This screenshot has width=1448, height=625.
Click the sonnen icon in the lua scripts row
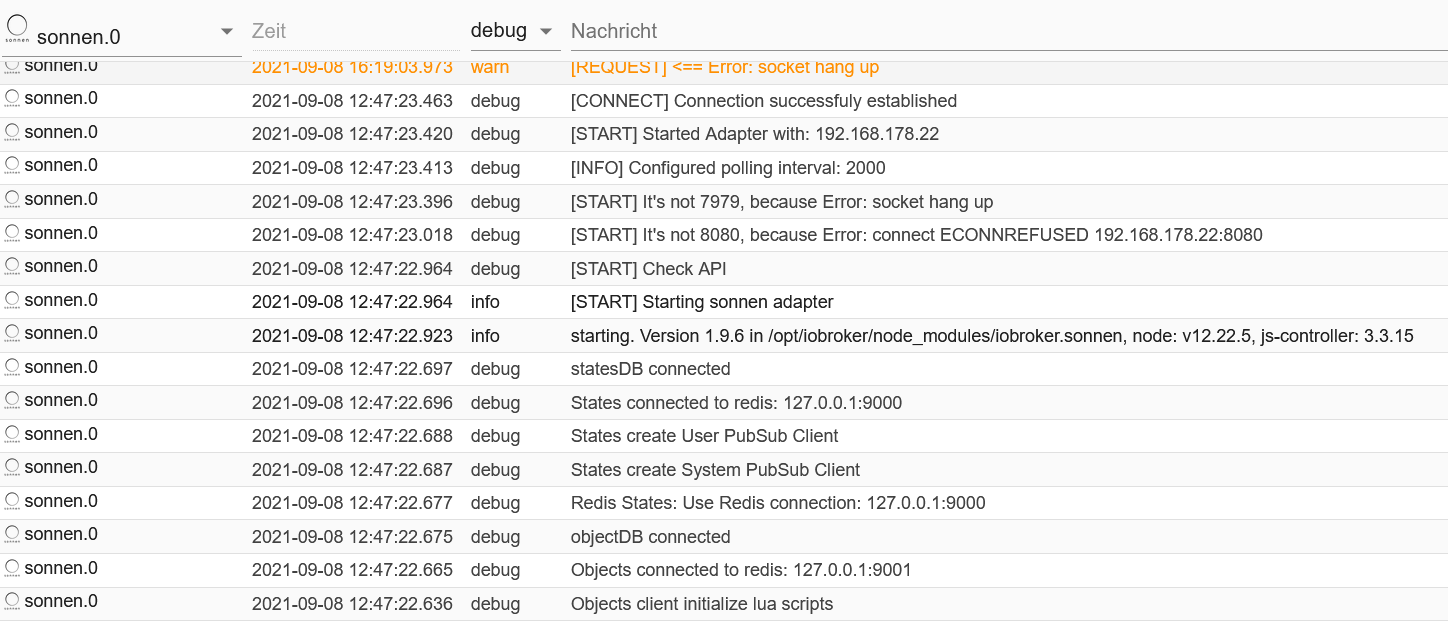tap(12, 602)
